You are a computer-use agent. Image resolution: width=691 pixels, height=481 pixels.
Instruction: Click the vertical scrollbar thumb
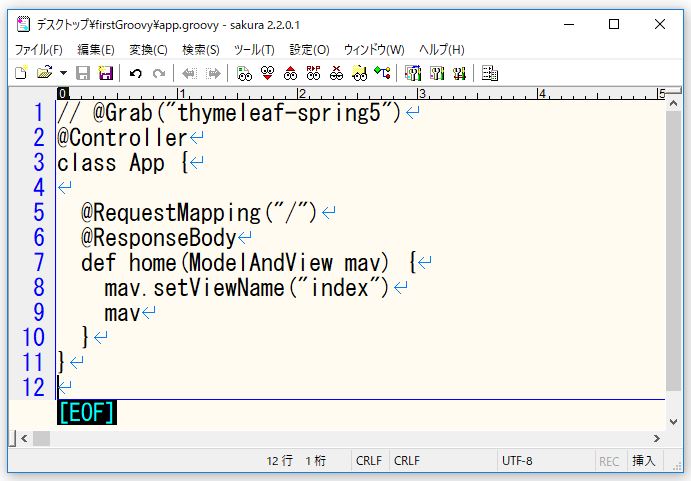[x=673, y=251]
